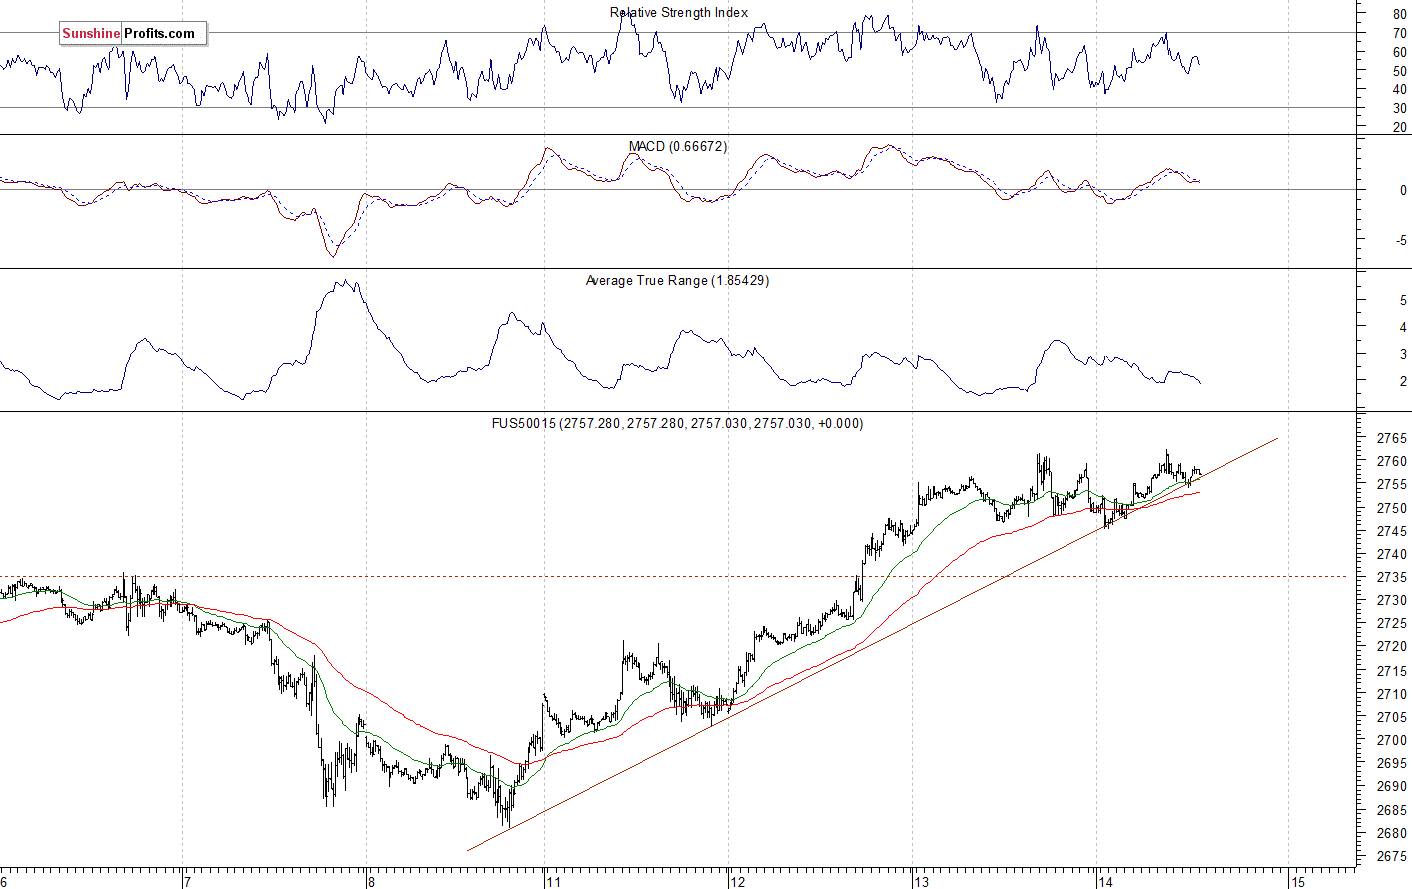Viewport: 1412px width, 889px height.
Task: Click date label 6 on time axis
Action: (3, 882)
